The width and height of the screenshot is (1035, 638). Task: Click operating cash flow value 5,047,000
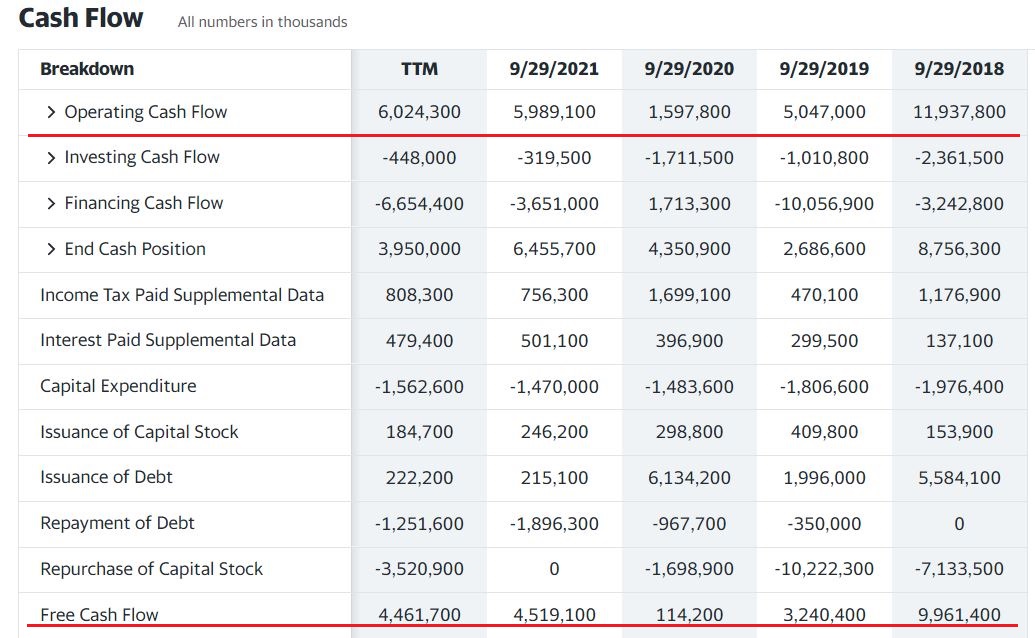click(824, 112)
